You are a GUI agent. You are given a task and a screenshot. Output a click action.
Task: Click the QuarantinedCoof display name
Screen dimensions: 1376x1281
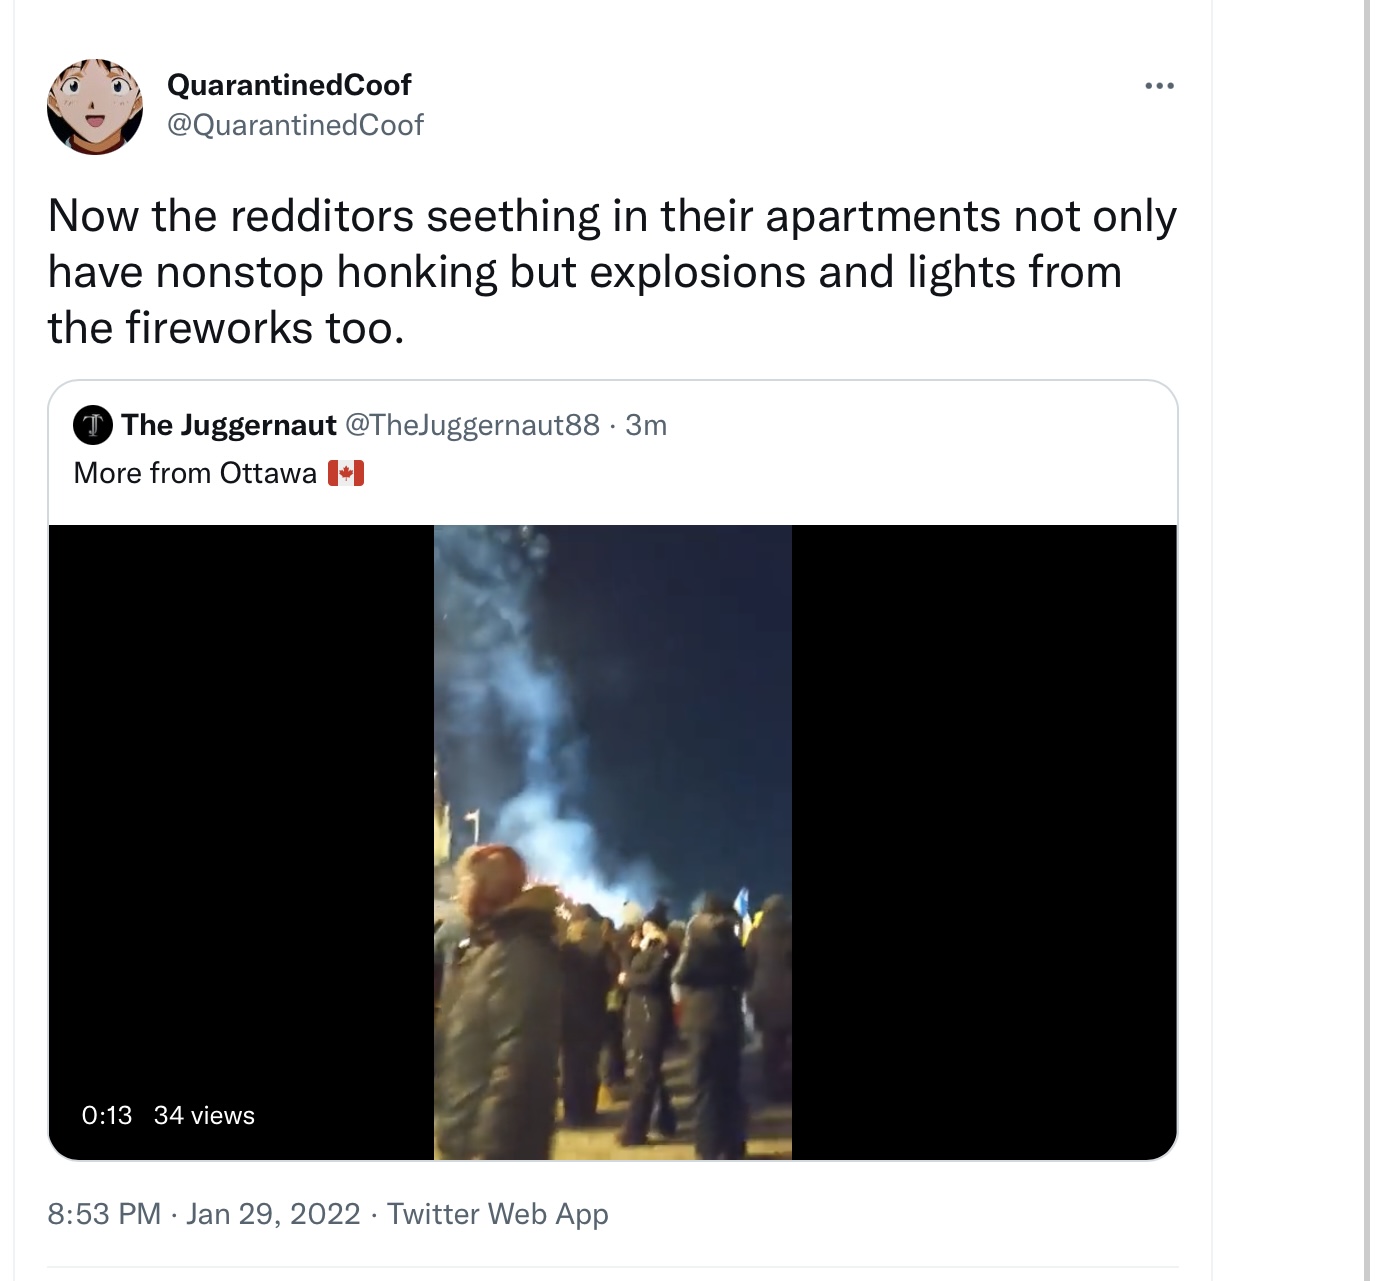[289, 85]
